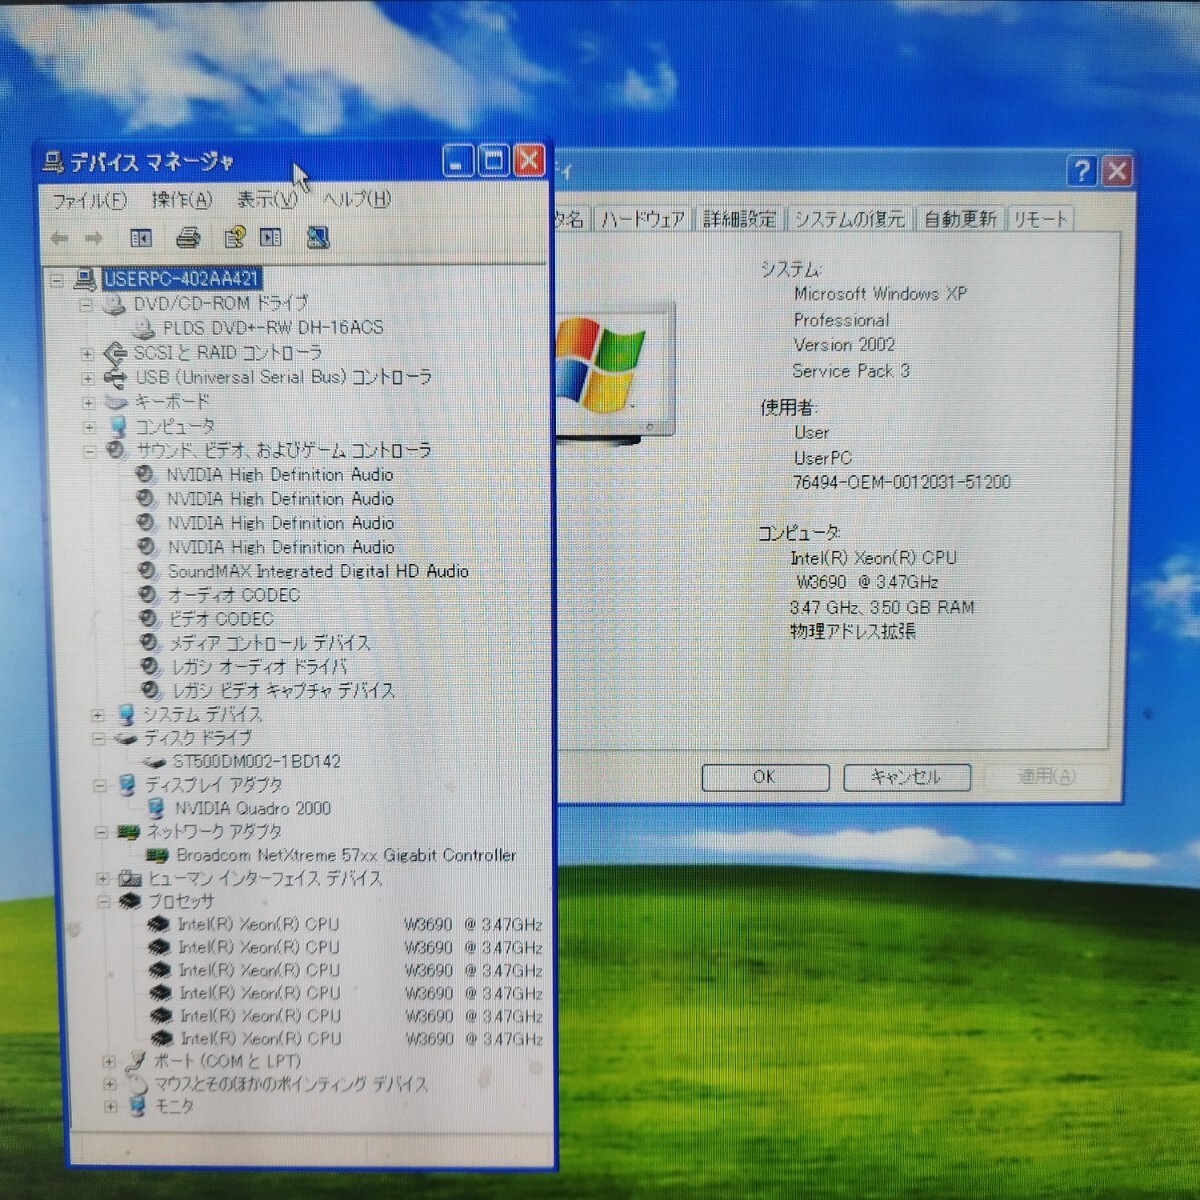Switch to the リモート tab
This screenshot has width=1200, height=1200.
point(1040,219)
